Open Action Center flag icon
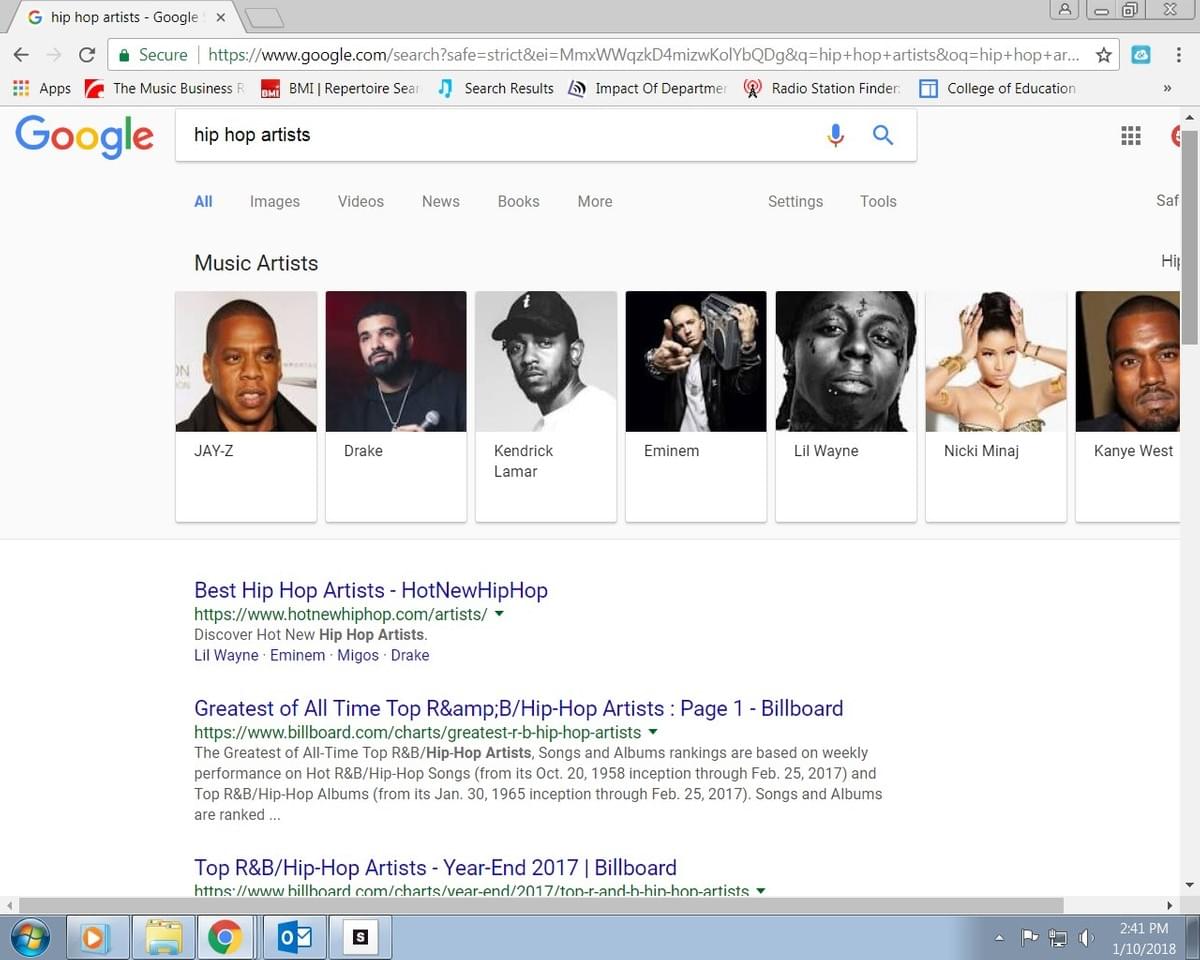 (1030, 938)
